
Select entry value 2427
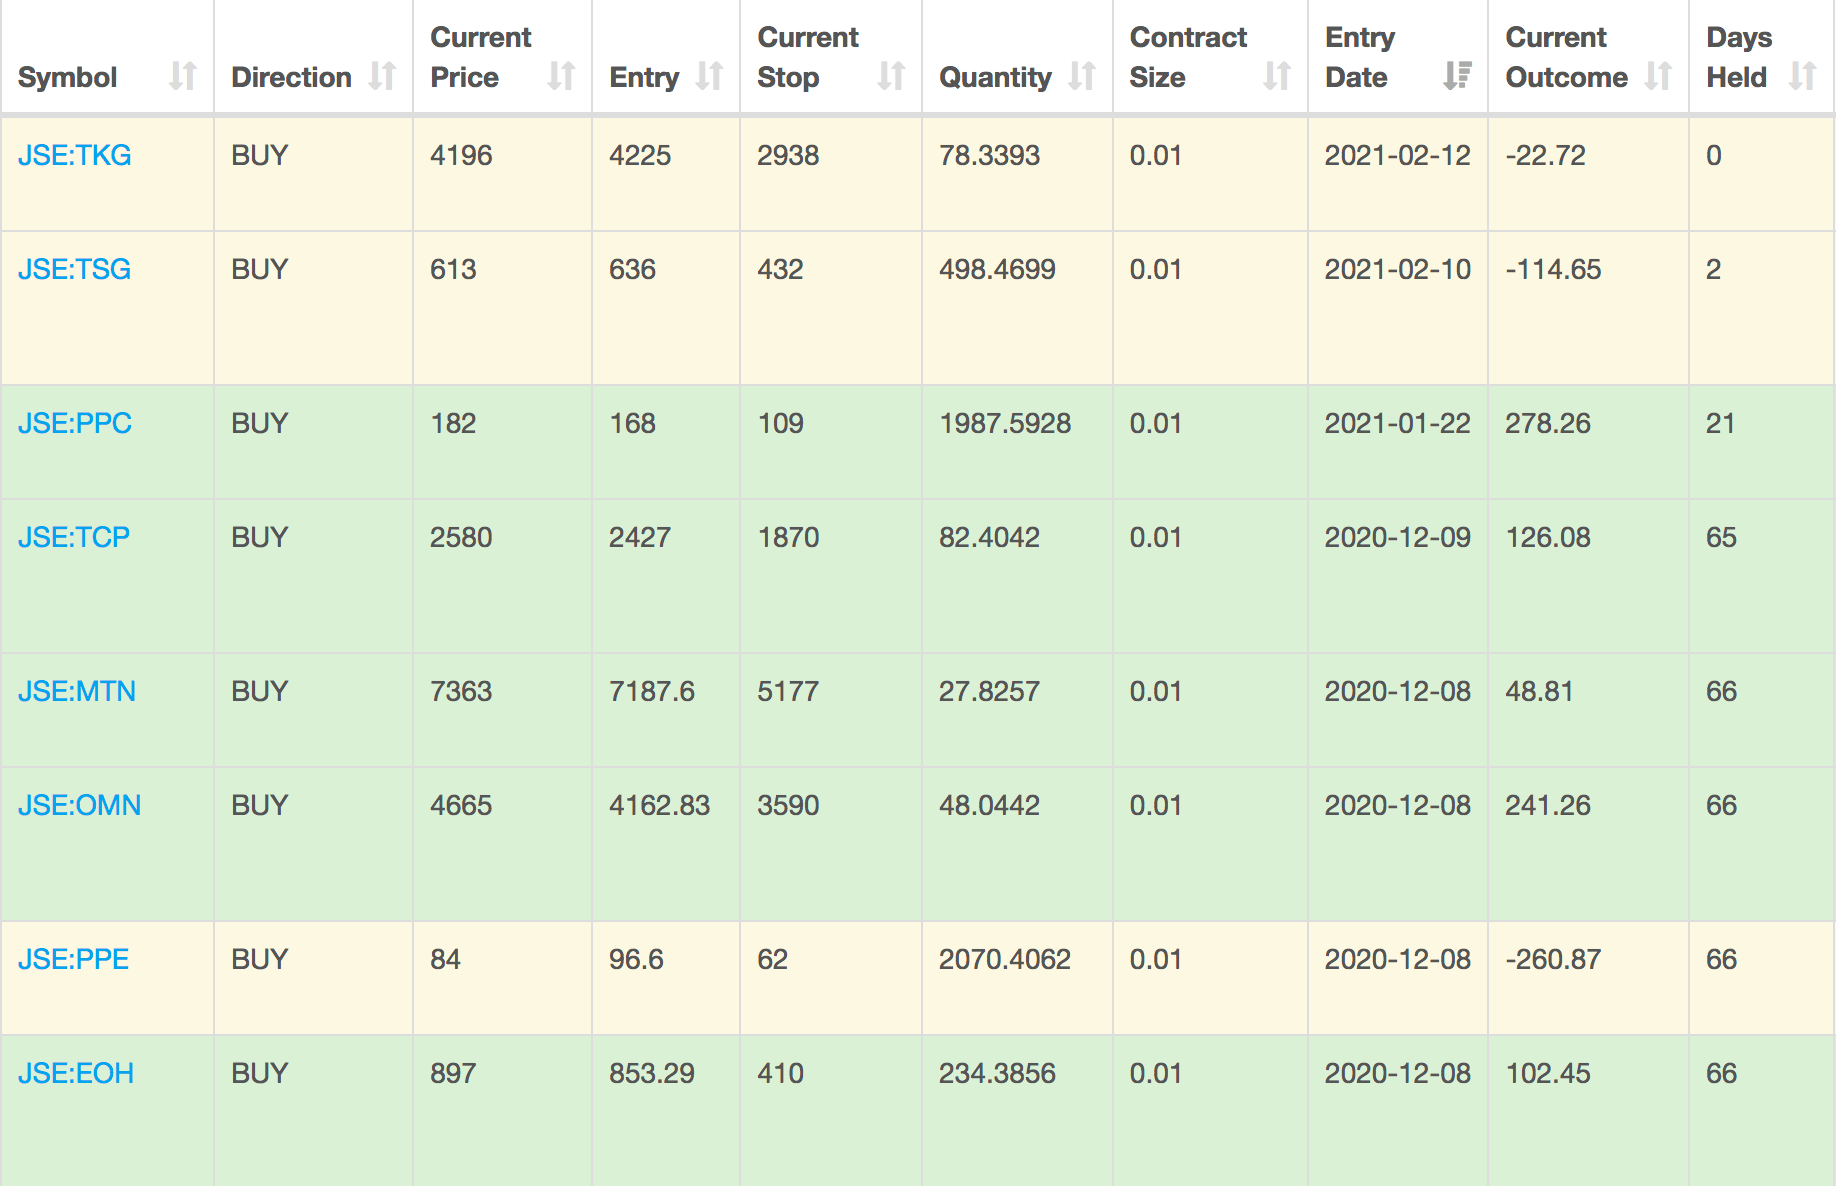click(x=640, y=537)
